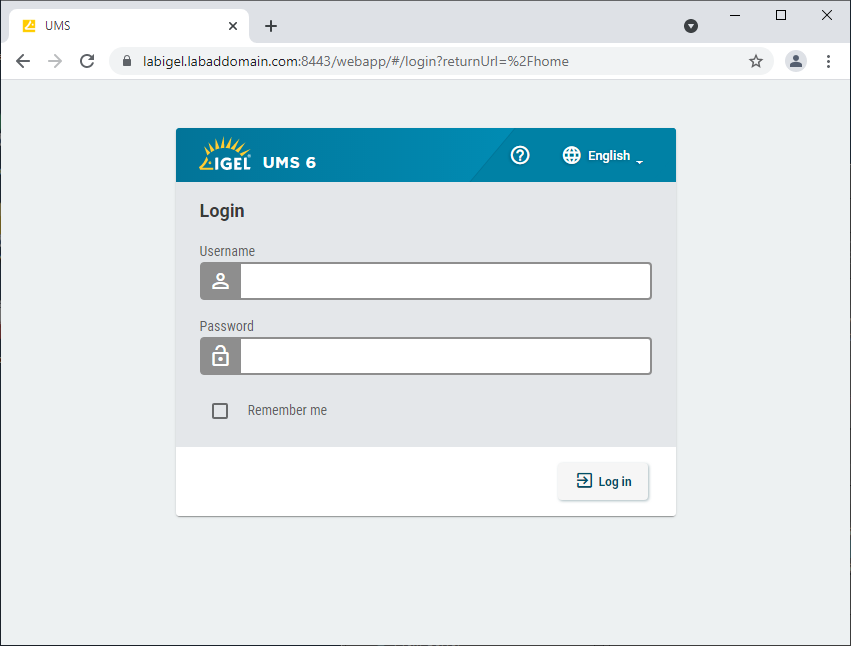The height and width of the screenshot is (646, 851).
Task: Open the help question mark icon
Action: (x=520, y=155)
